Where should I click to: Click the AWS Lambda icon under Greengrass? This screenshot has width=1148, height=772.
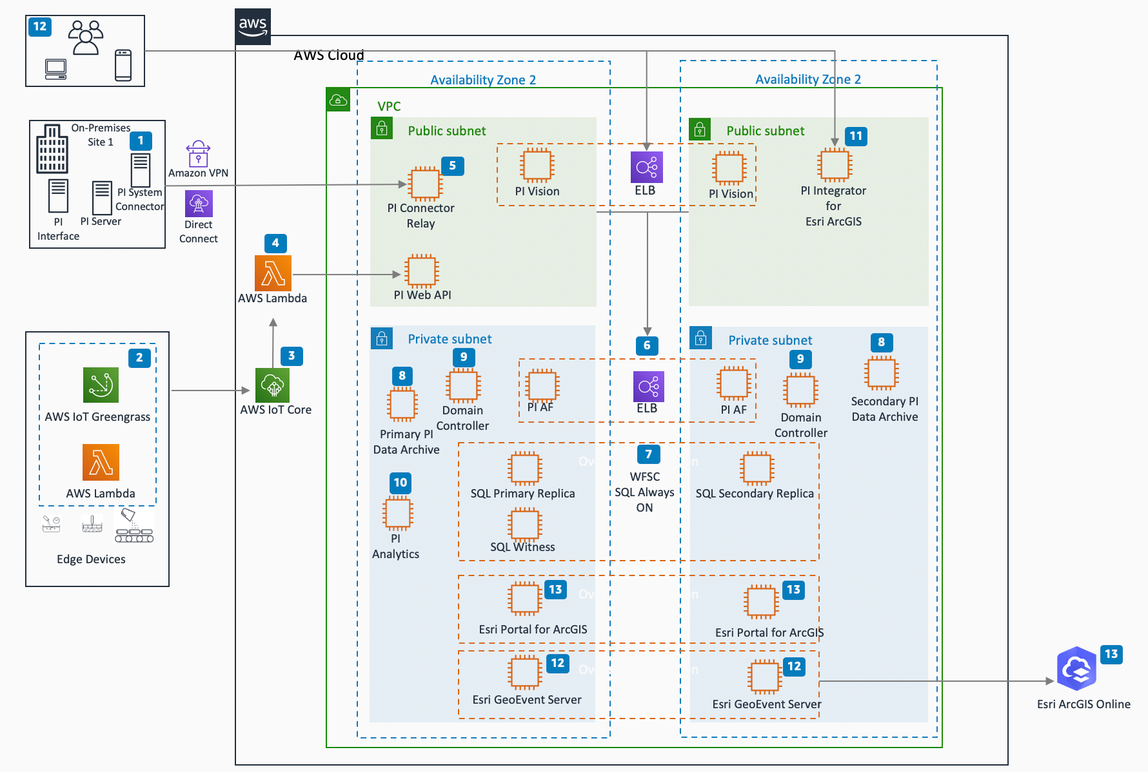point(100,462)
